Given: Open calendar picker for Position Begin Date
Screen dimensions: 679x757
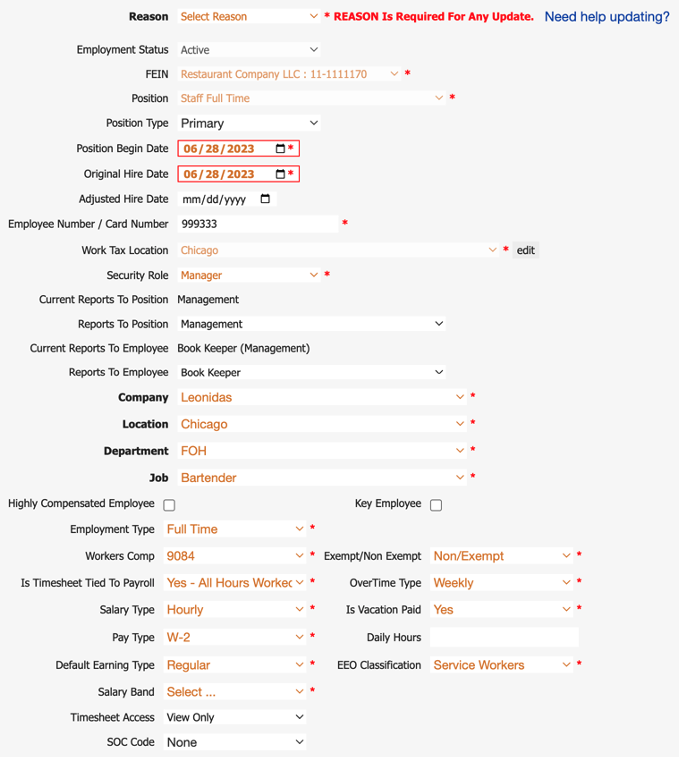Looking at the screenshot, I should [x=280, y=149].
